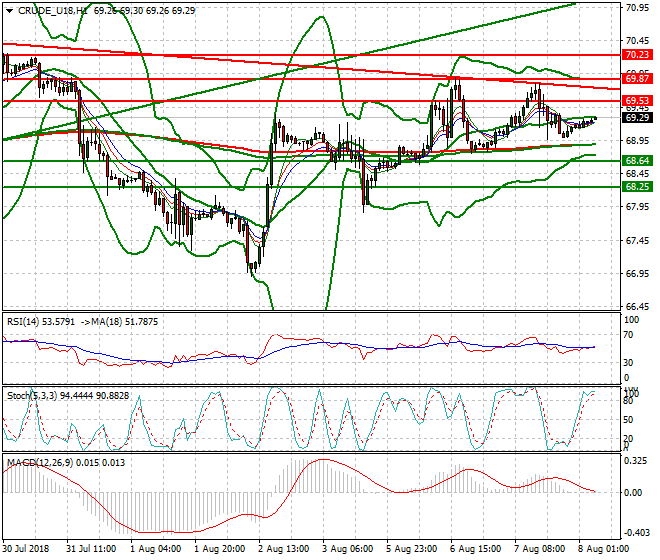
Task: Open the chart menu triangle beside CRUDE_U18,H1
Action: click(9, 11)
